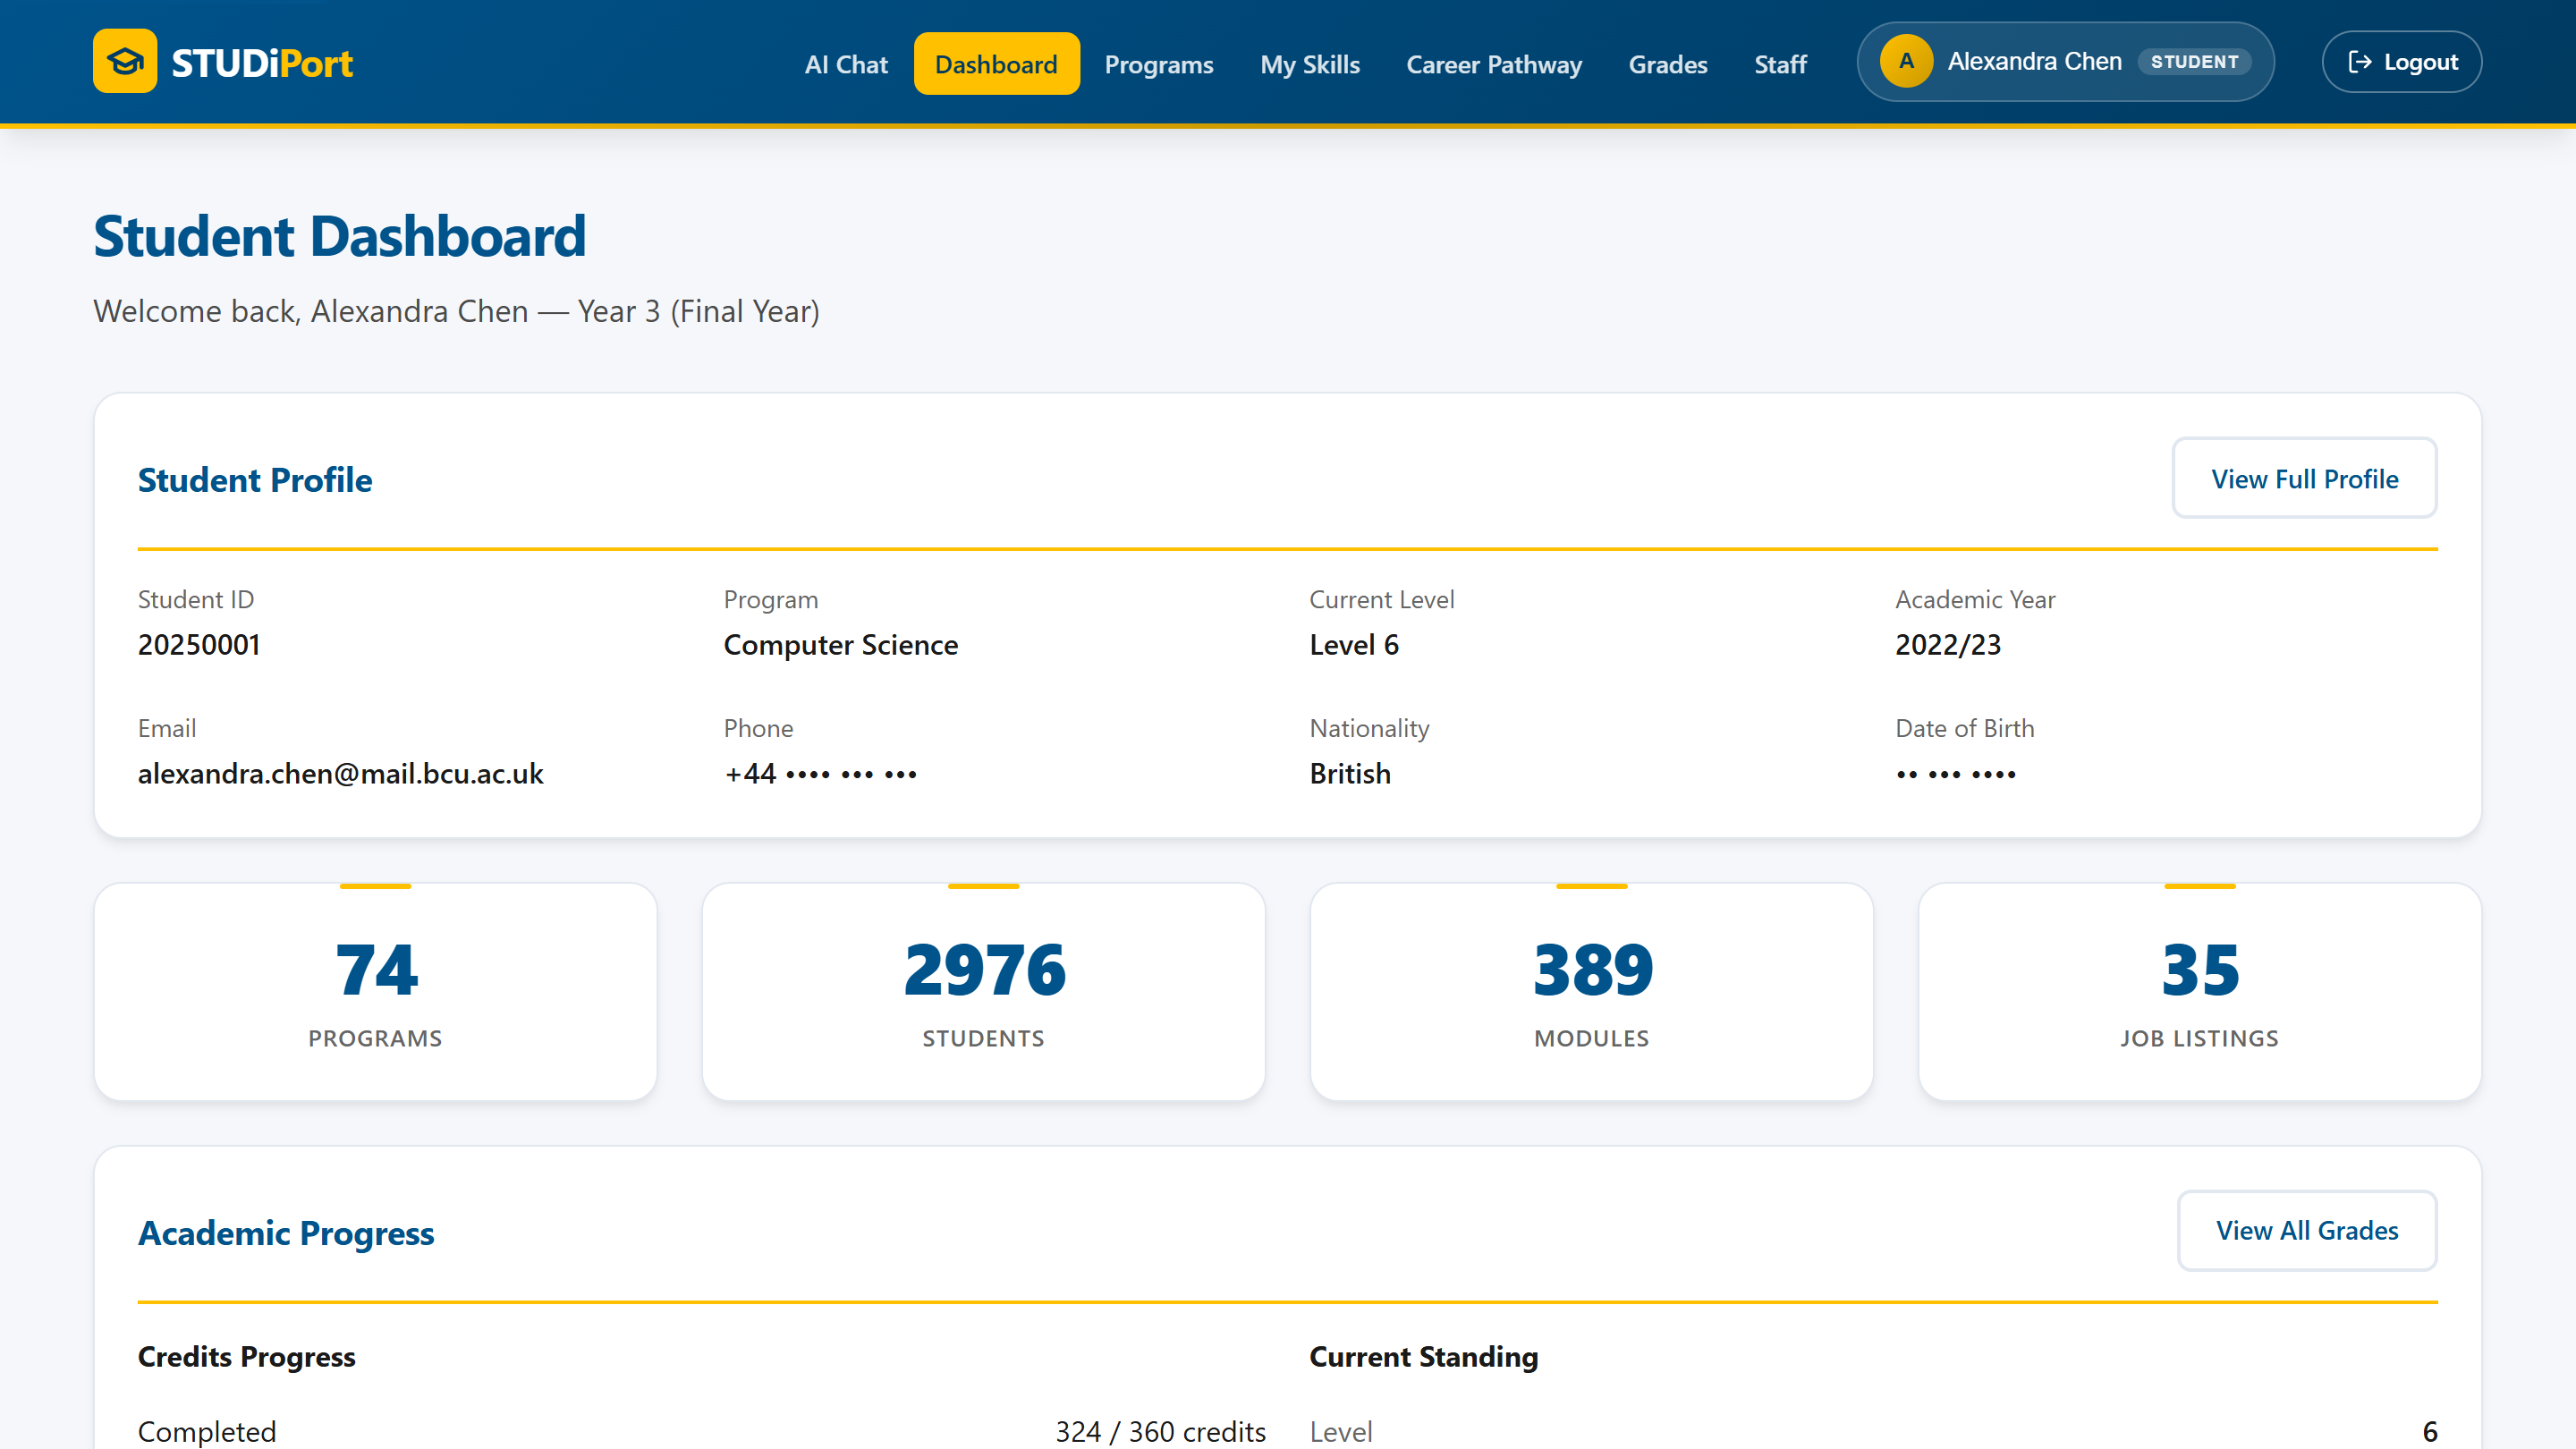Open the 2976 Students stat card
2576x1449 pixels.
pyautogui.click(x=984, y=992)
